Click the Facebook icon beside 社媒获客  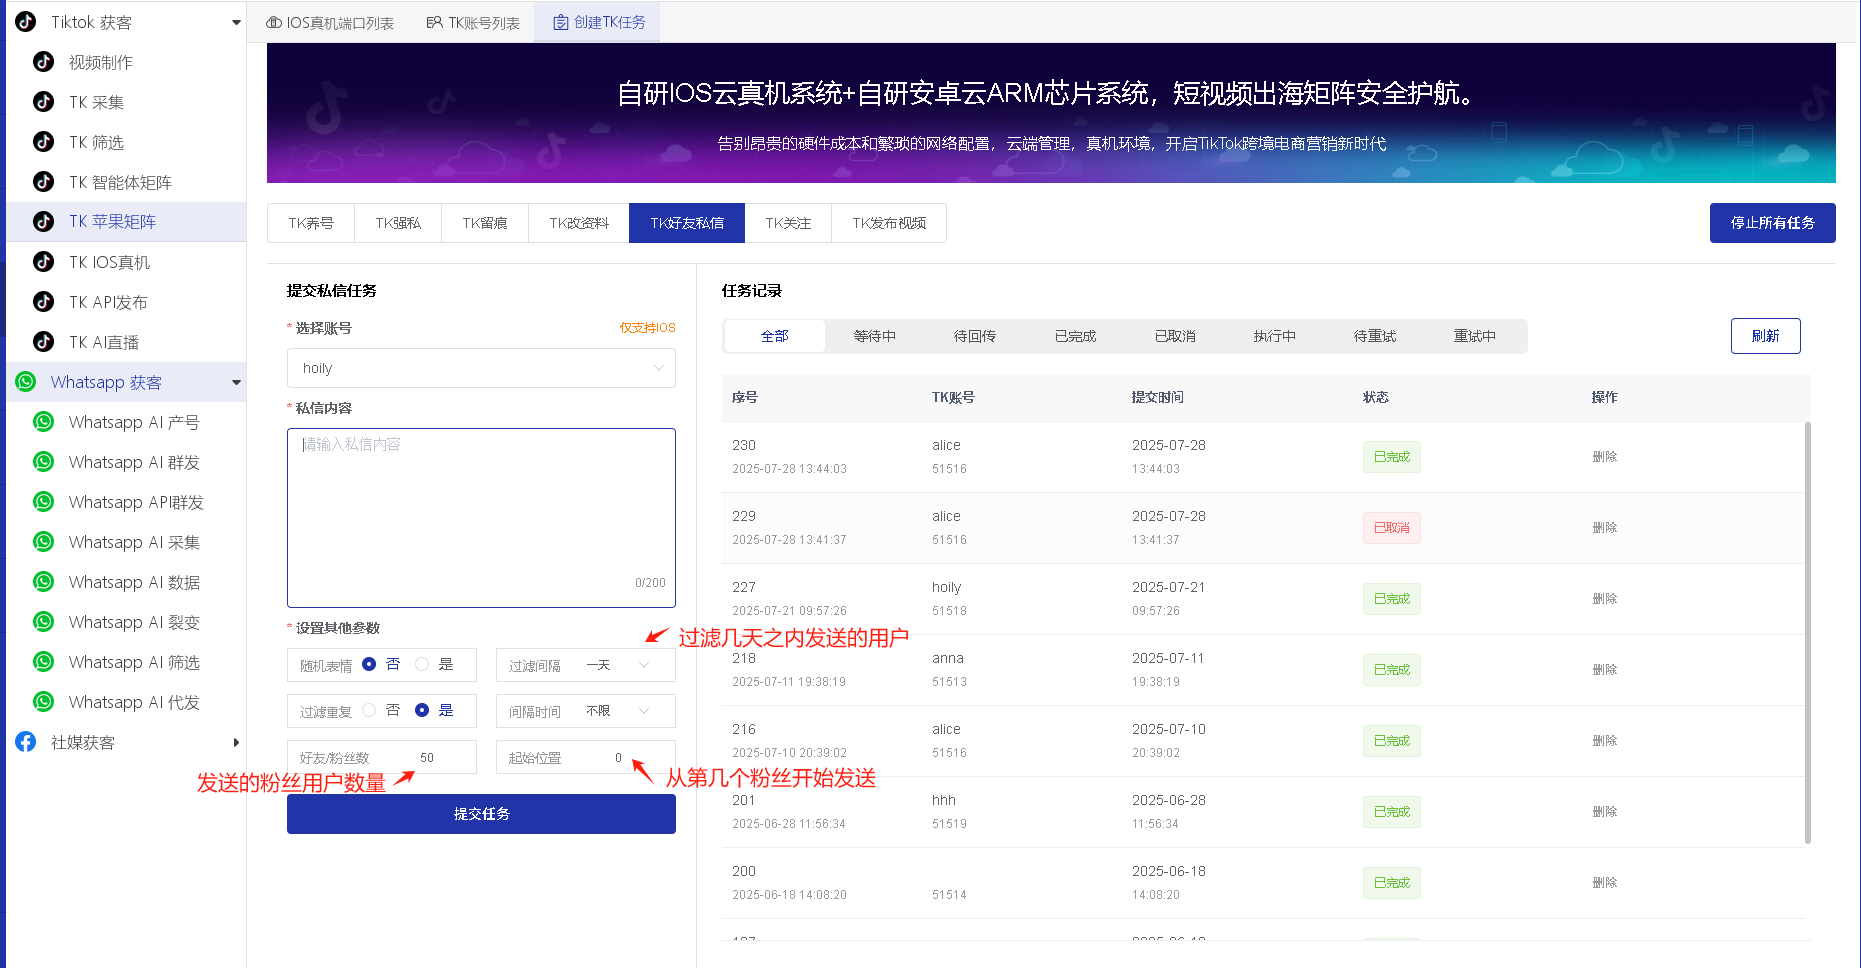point(24,741)
